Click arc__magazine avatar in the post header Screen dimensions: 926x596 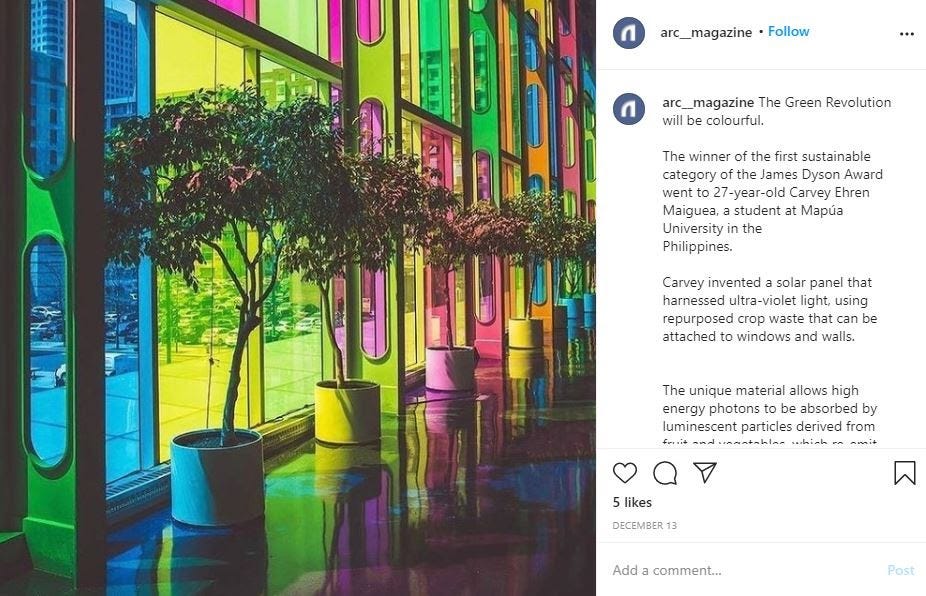[628, 32]
